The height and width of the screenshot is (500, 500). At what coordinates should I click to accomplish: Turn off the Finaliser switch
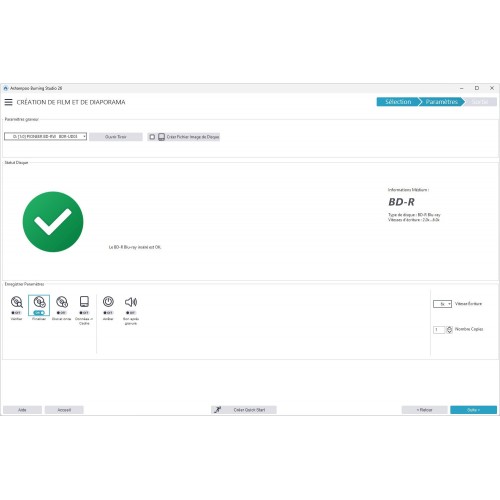coord(39,313)
